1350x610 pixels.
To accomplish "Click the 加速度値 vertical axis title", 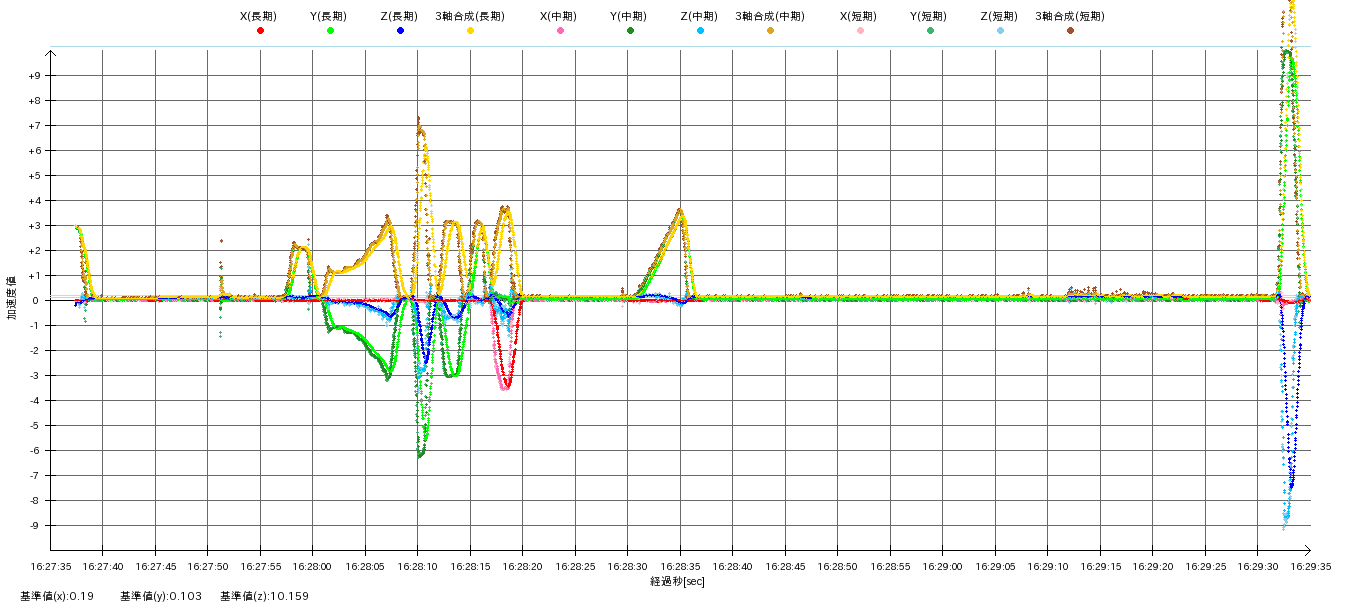I will pyautogui.click(x=12, y=298).
